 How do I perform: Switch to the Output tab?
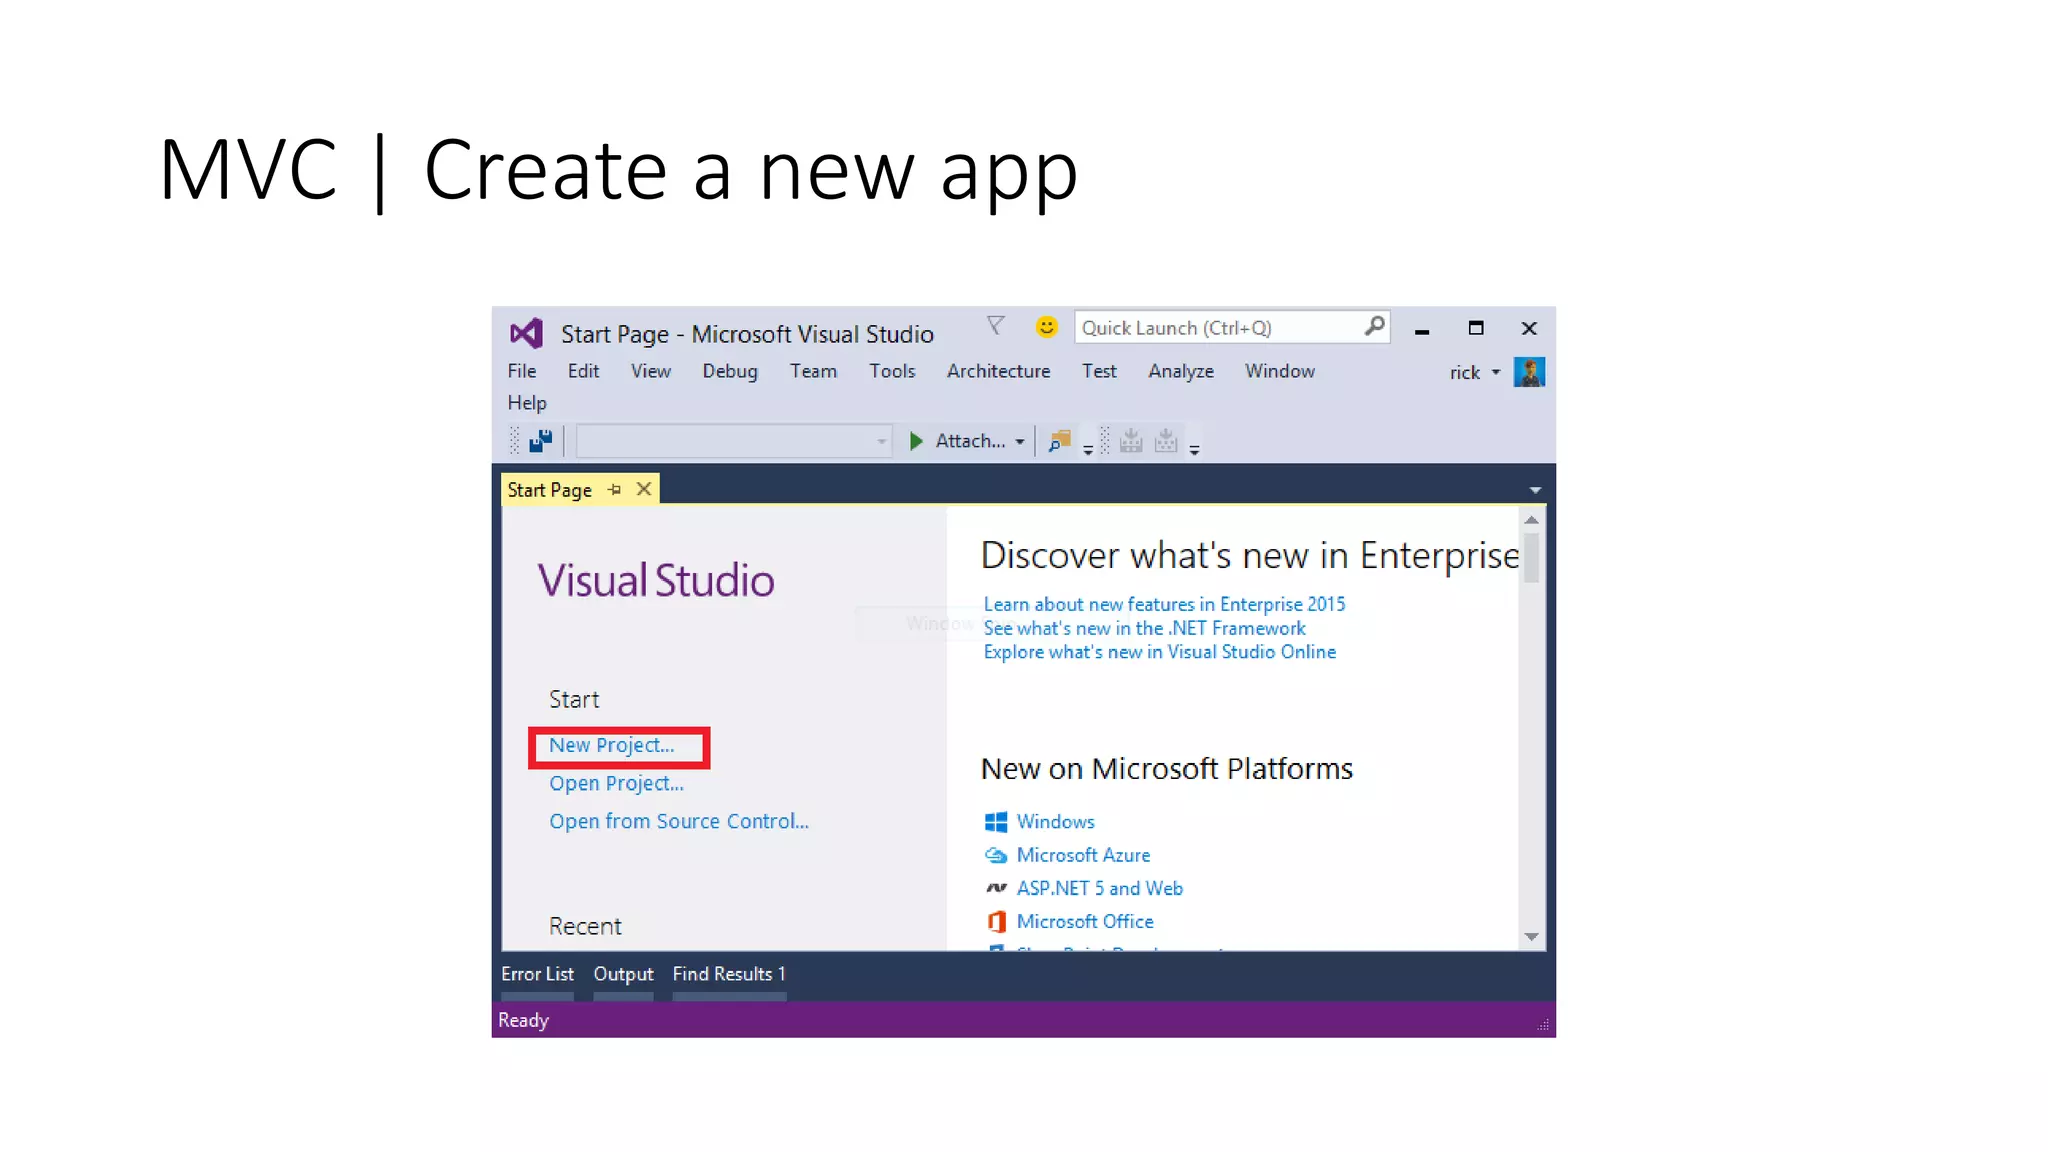tap(623, 974)
